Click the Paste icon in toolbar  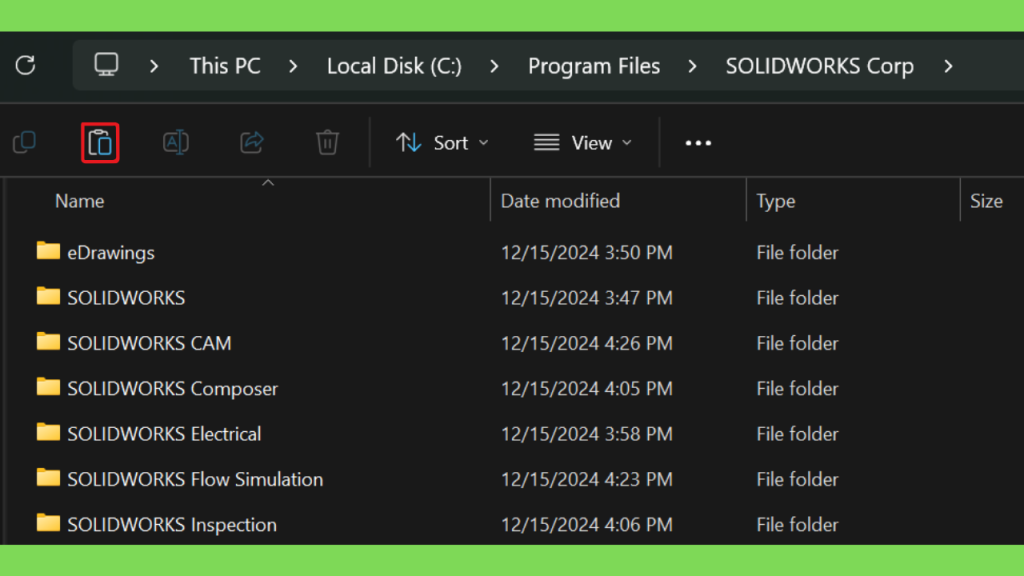pos(100,142)
